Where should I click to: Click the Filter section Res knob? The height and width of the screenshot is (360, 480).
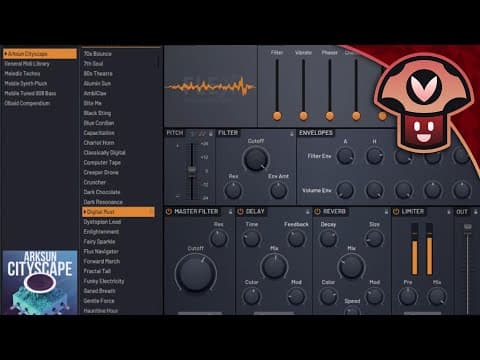pyautogui.click(x=233, y=190)
